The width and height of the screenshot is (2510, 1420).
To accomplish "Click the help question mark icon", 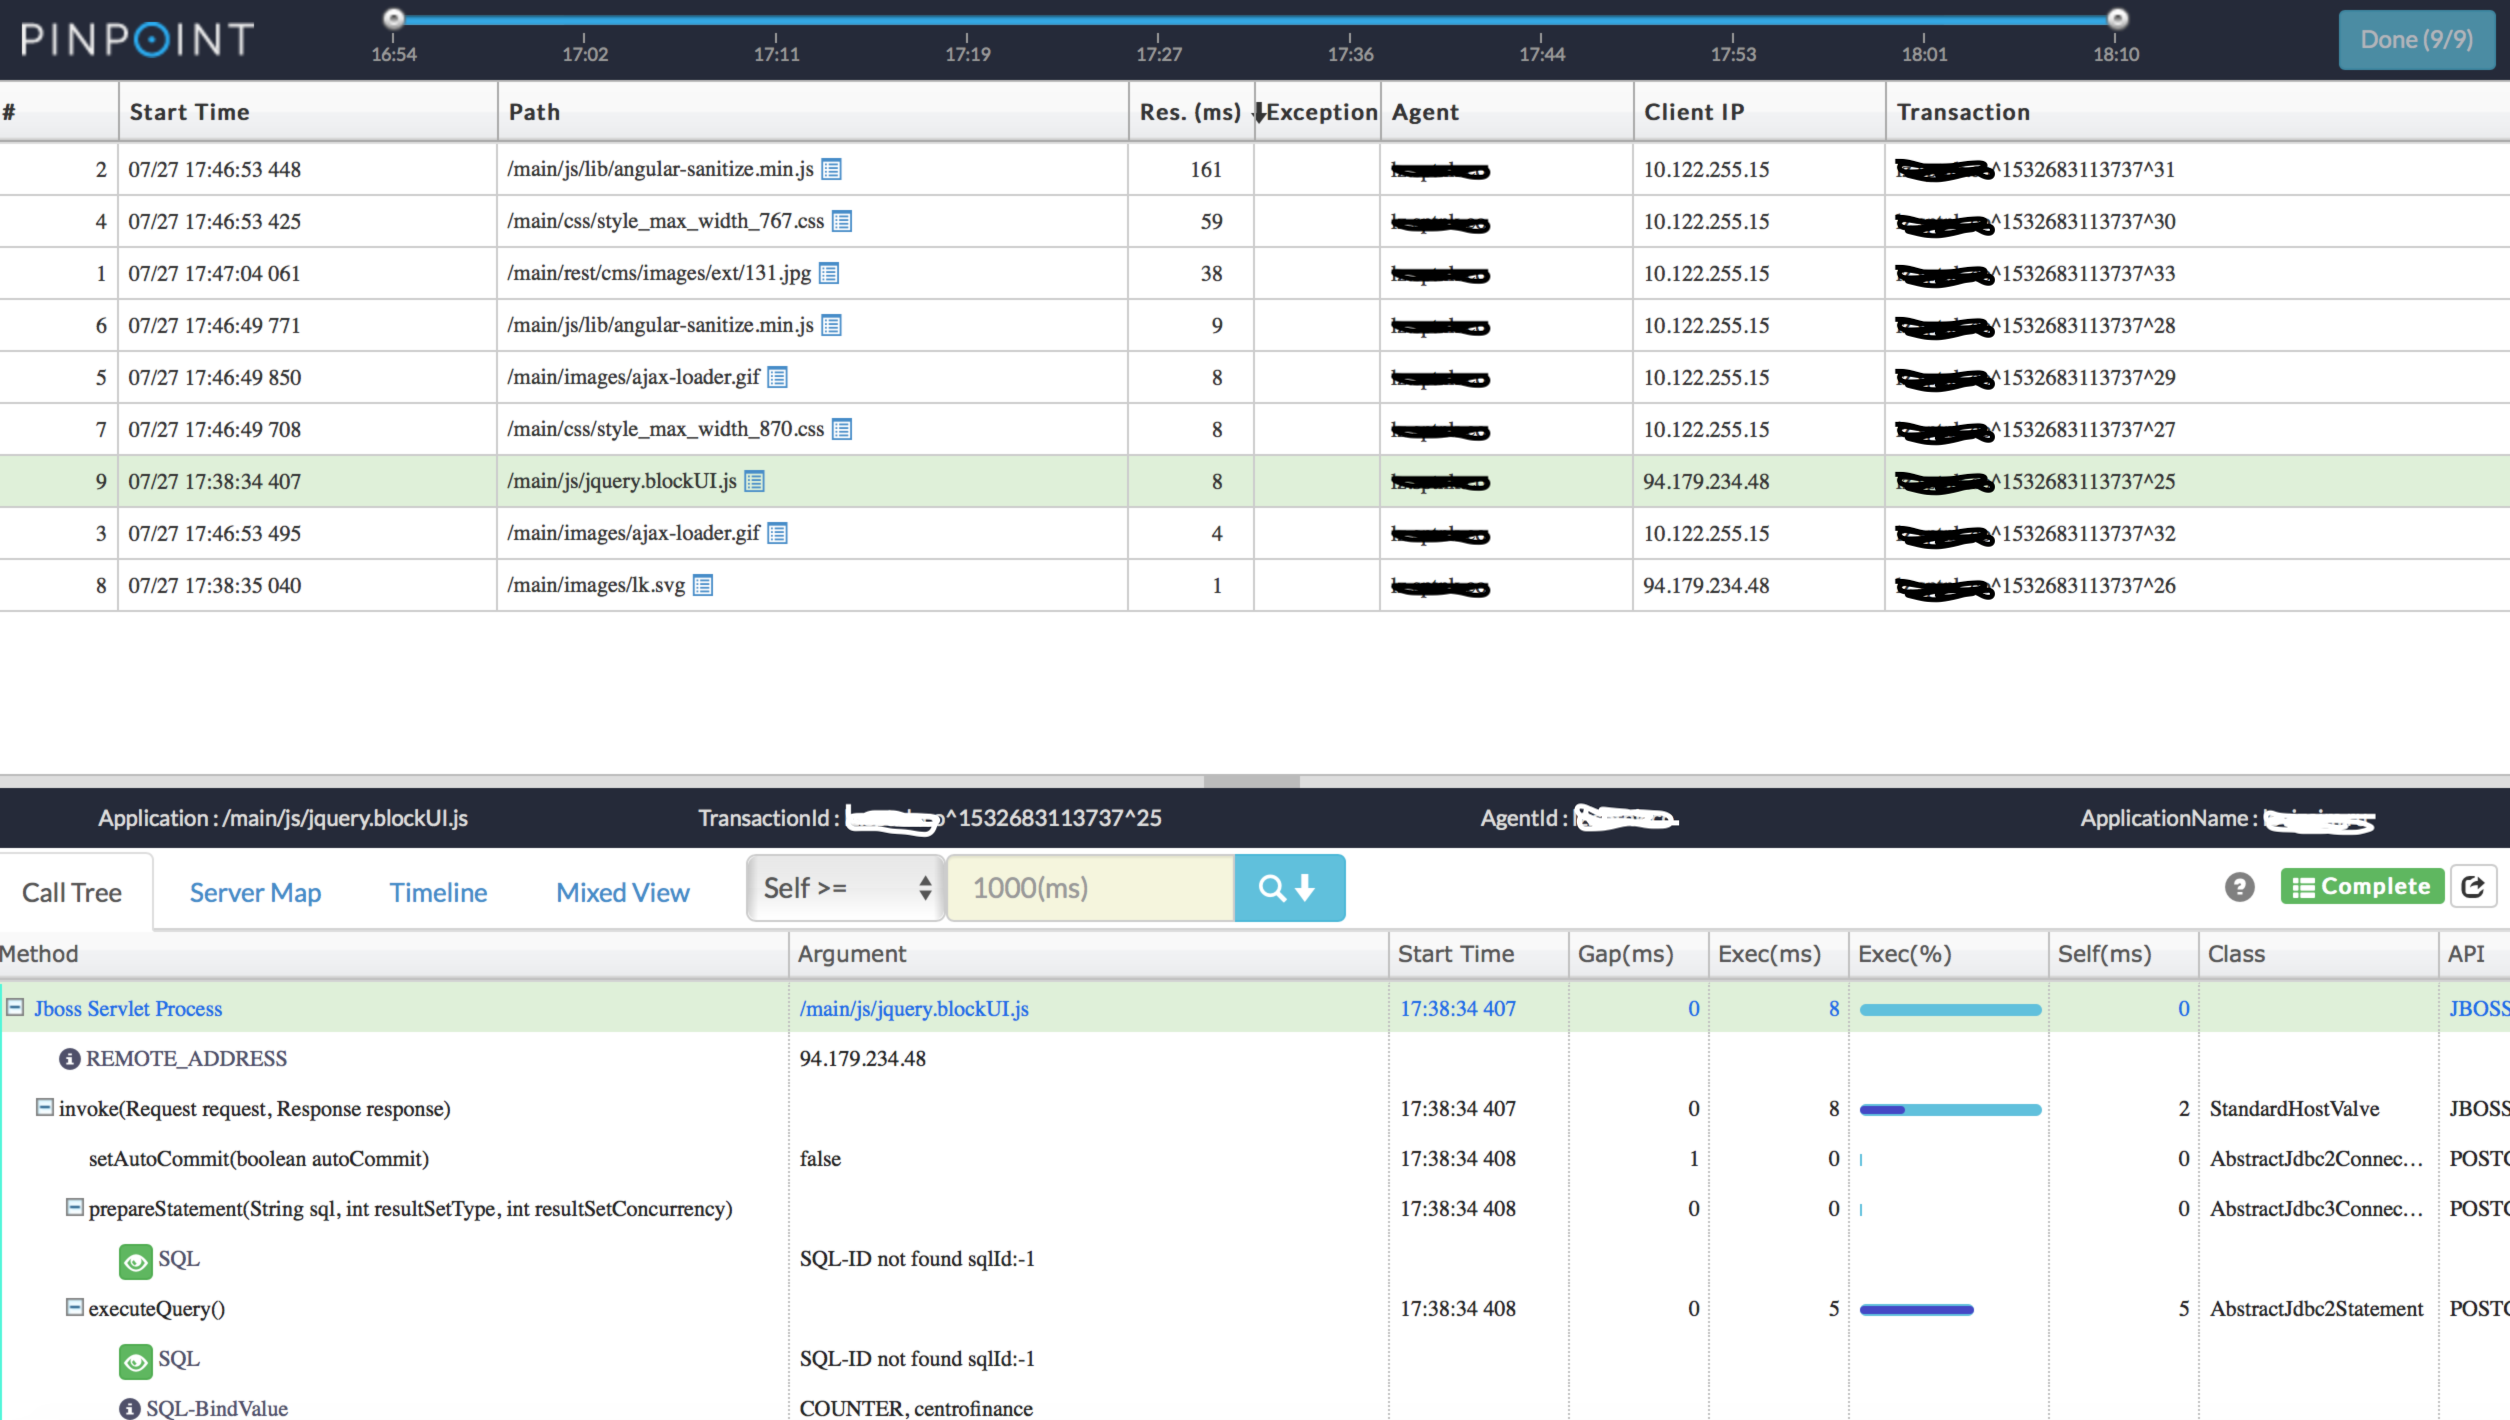I will pyautogui.click(x=2239, y=887).
